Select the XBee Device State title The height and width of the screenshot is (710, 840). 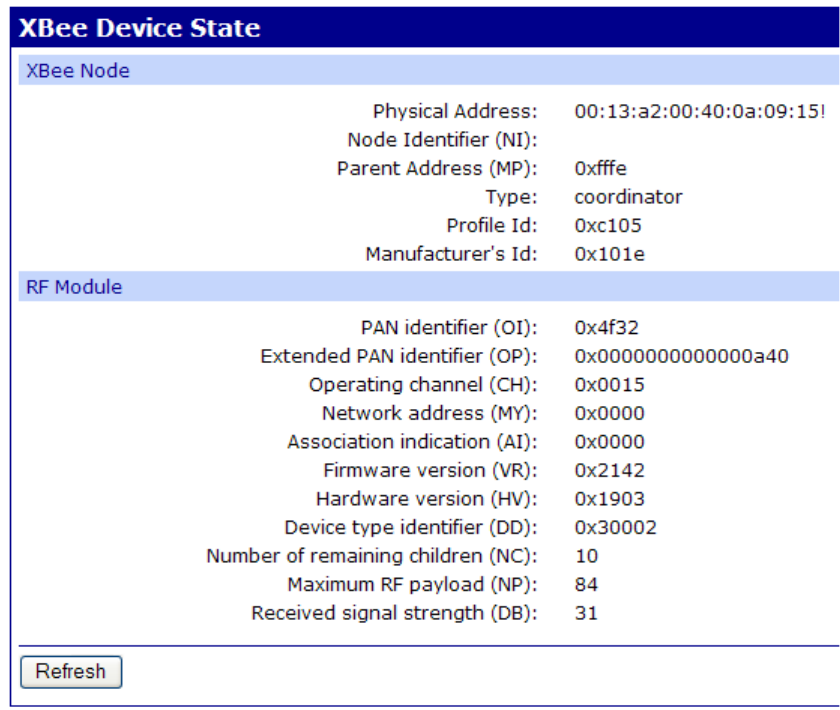(x=139, y=28)
